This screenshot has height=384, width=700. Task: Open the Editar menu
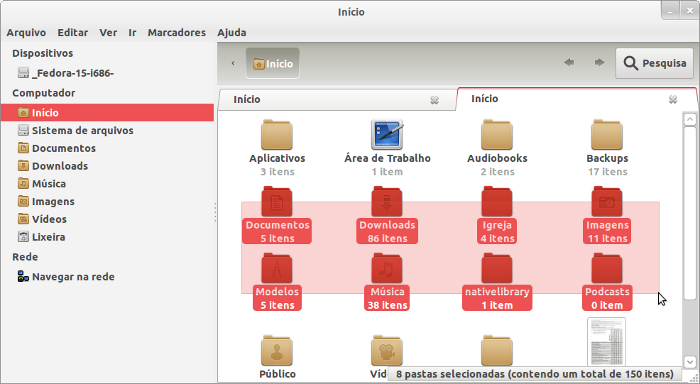(x=72, y=33)
